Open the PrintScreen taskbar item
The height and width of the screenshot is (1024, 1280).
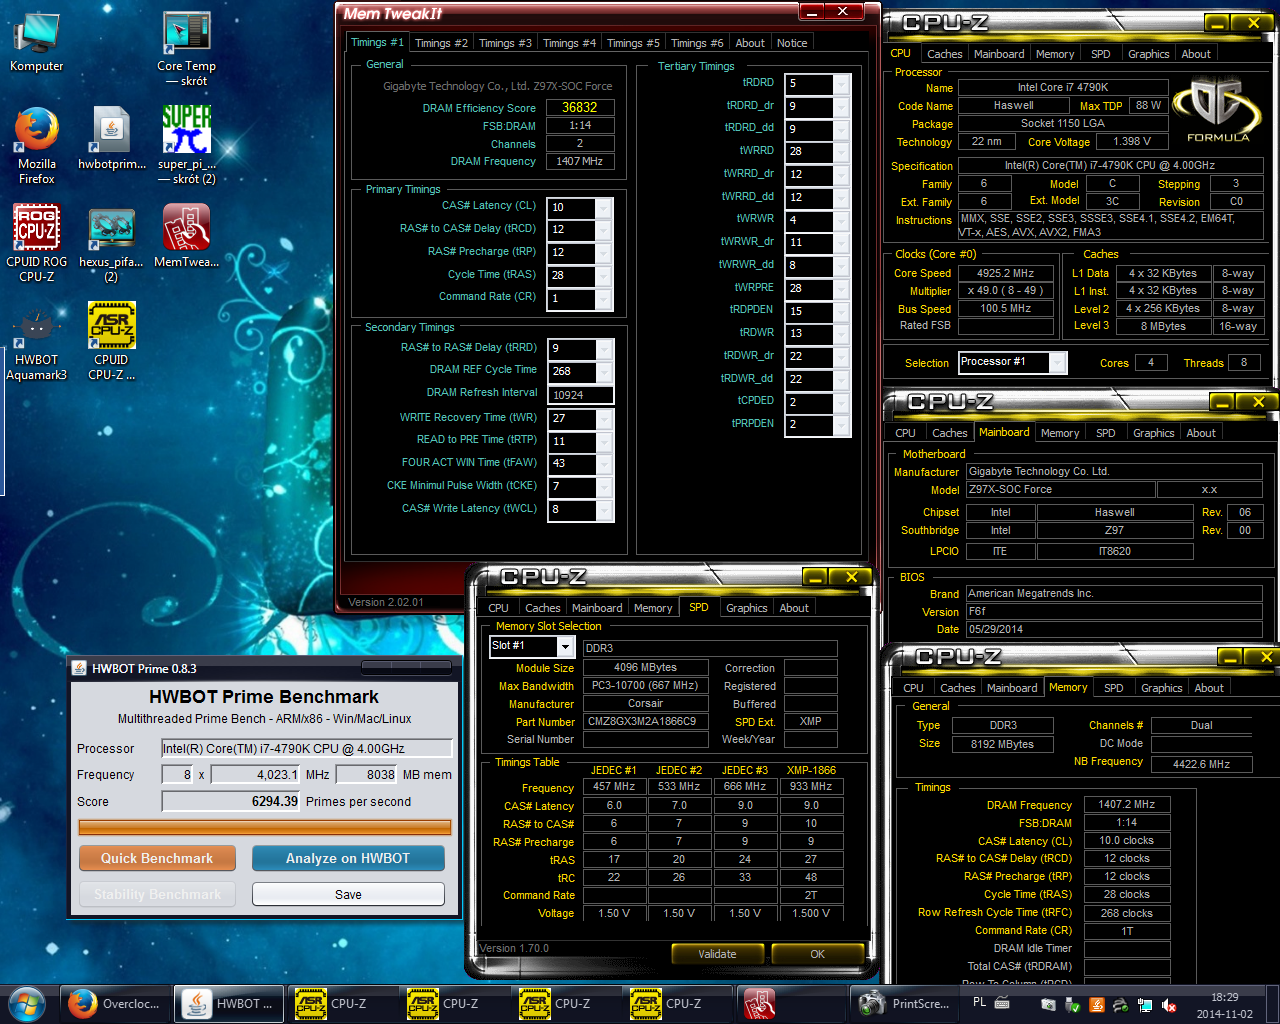[906, 1004]
